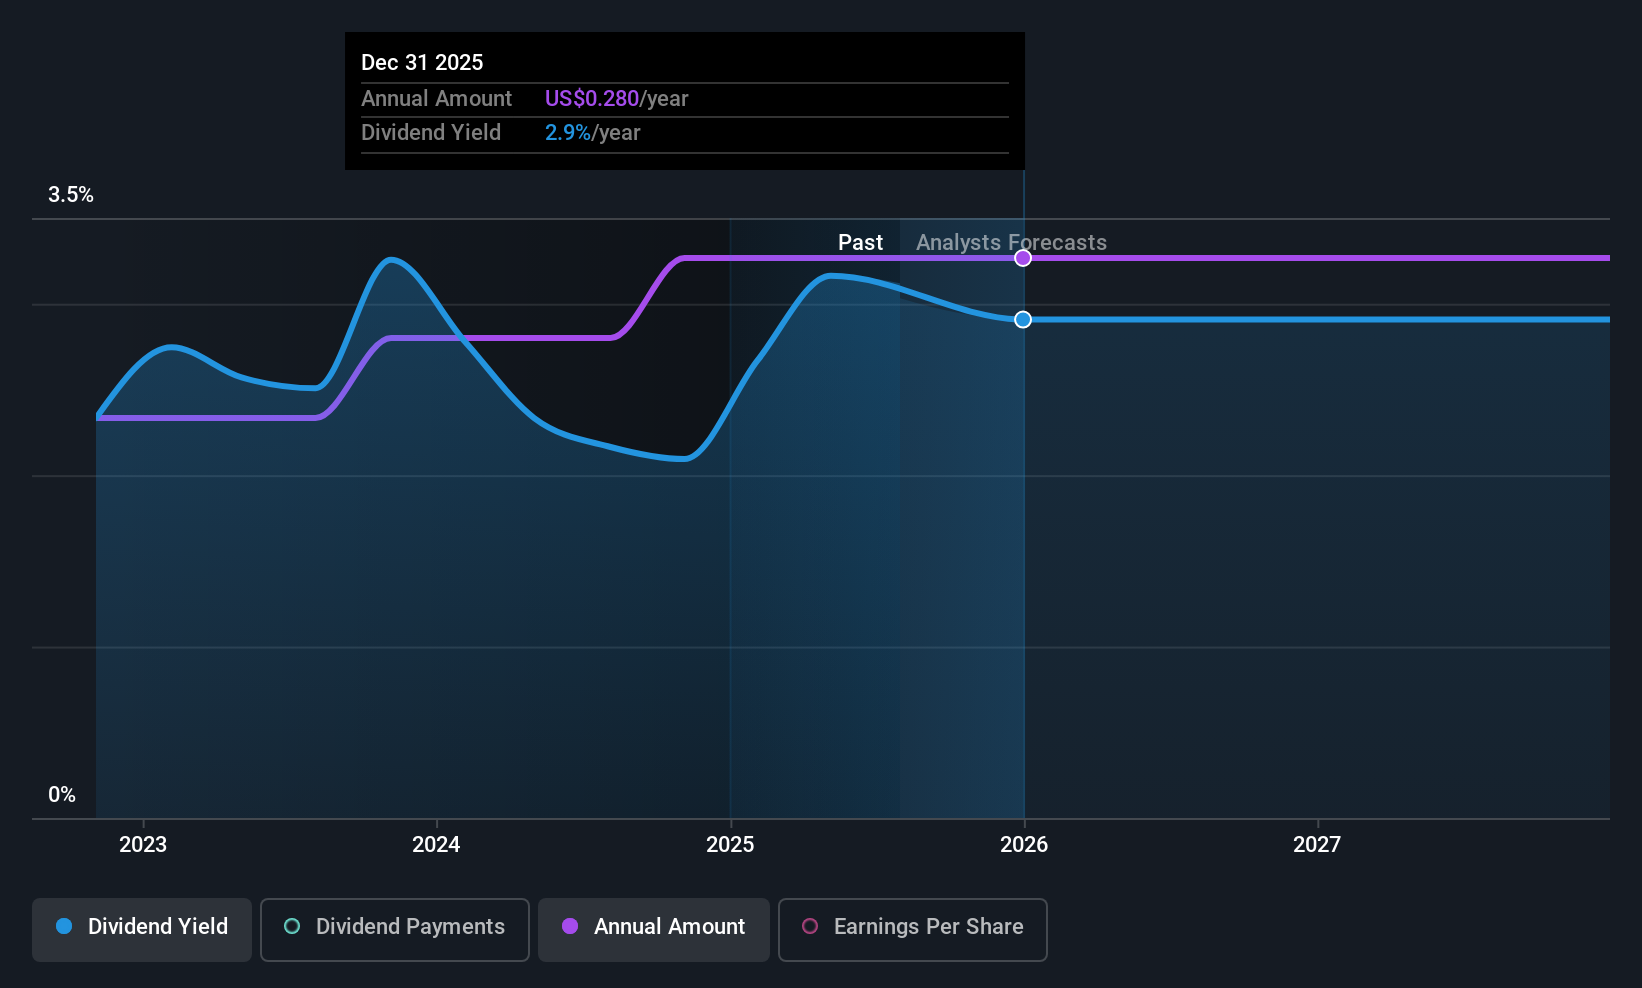
Task: Click the Analysts Forecasts label
Action: coord(1011,242)
